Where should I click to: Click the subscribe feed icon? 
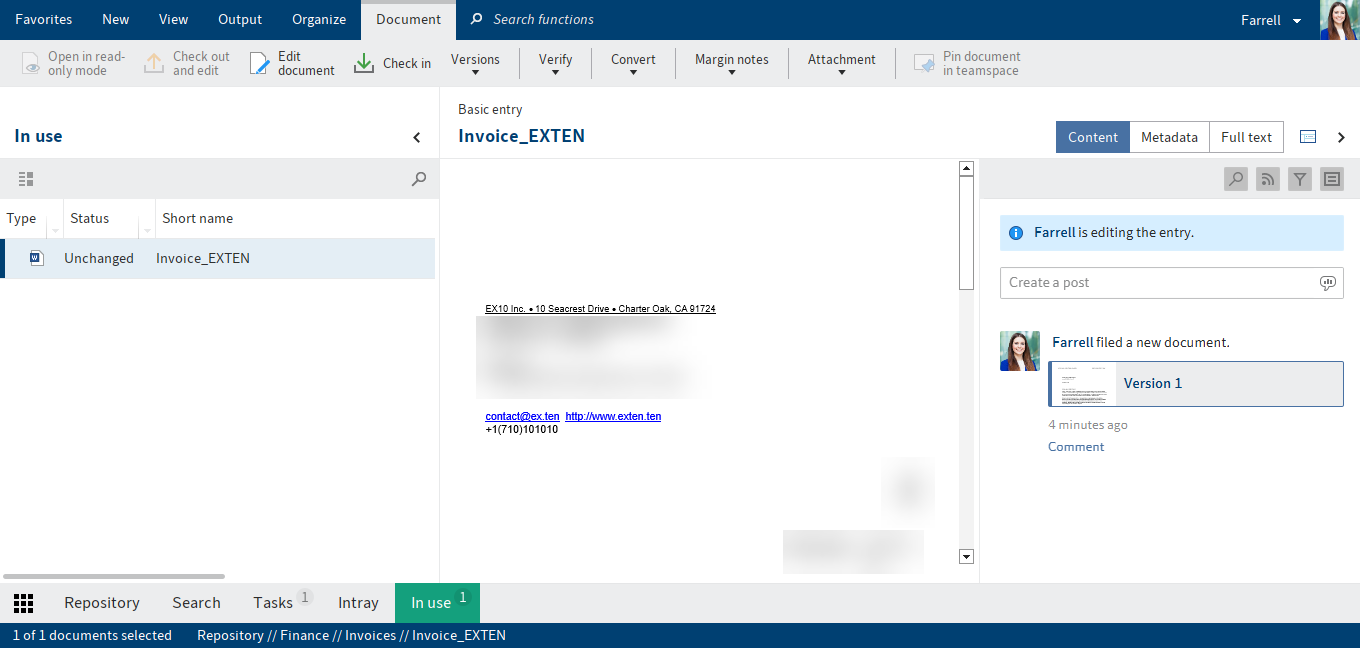[1268, 179]
